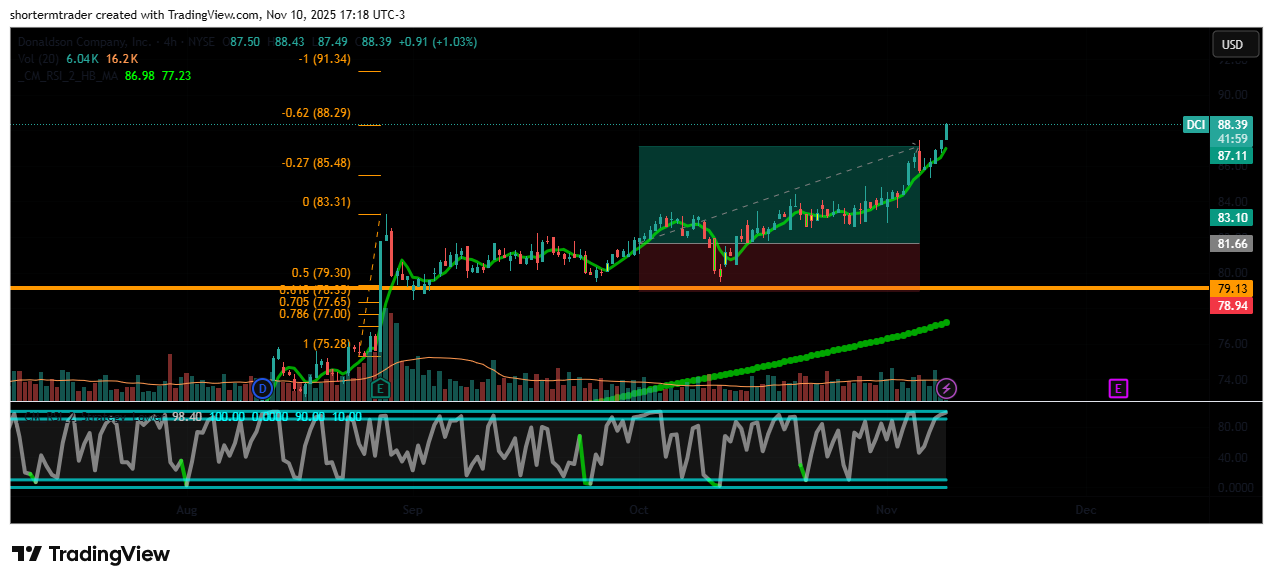Click the TradingView logo at bottom left
Viewport: 1273px width, 584px height.
(91, 554)
